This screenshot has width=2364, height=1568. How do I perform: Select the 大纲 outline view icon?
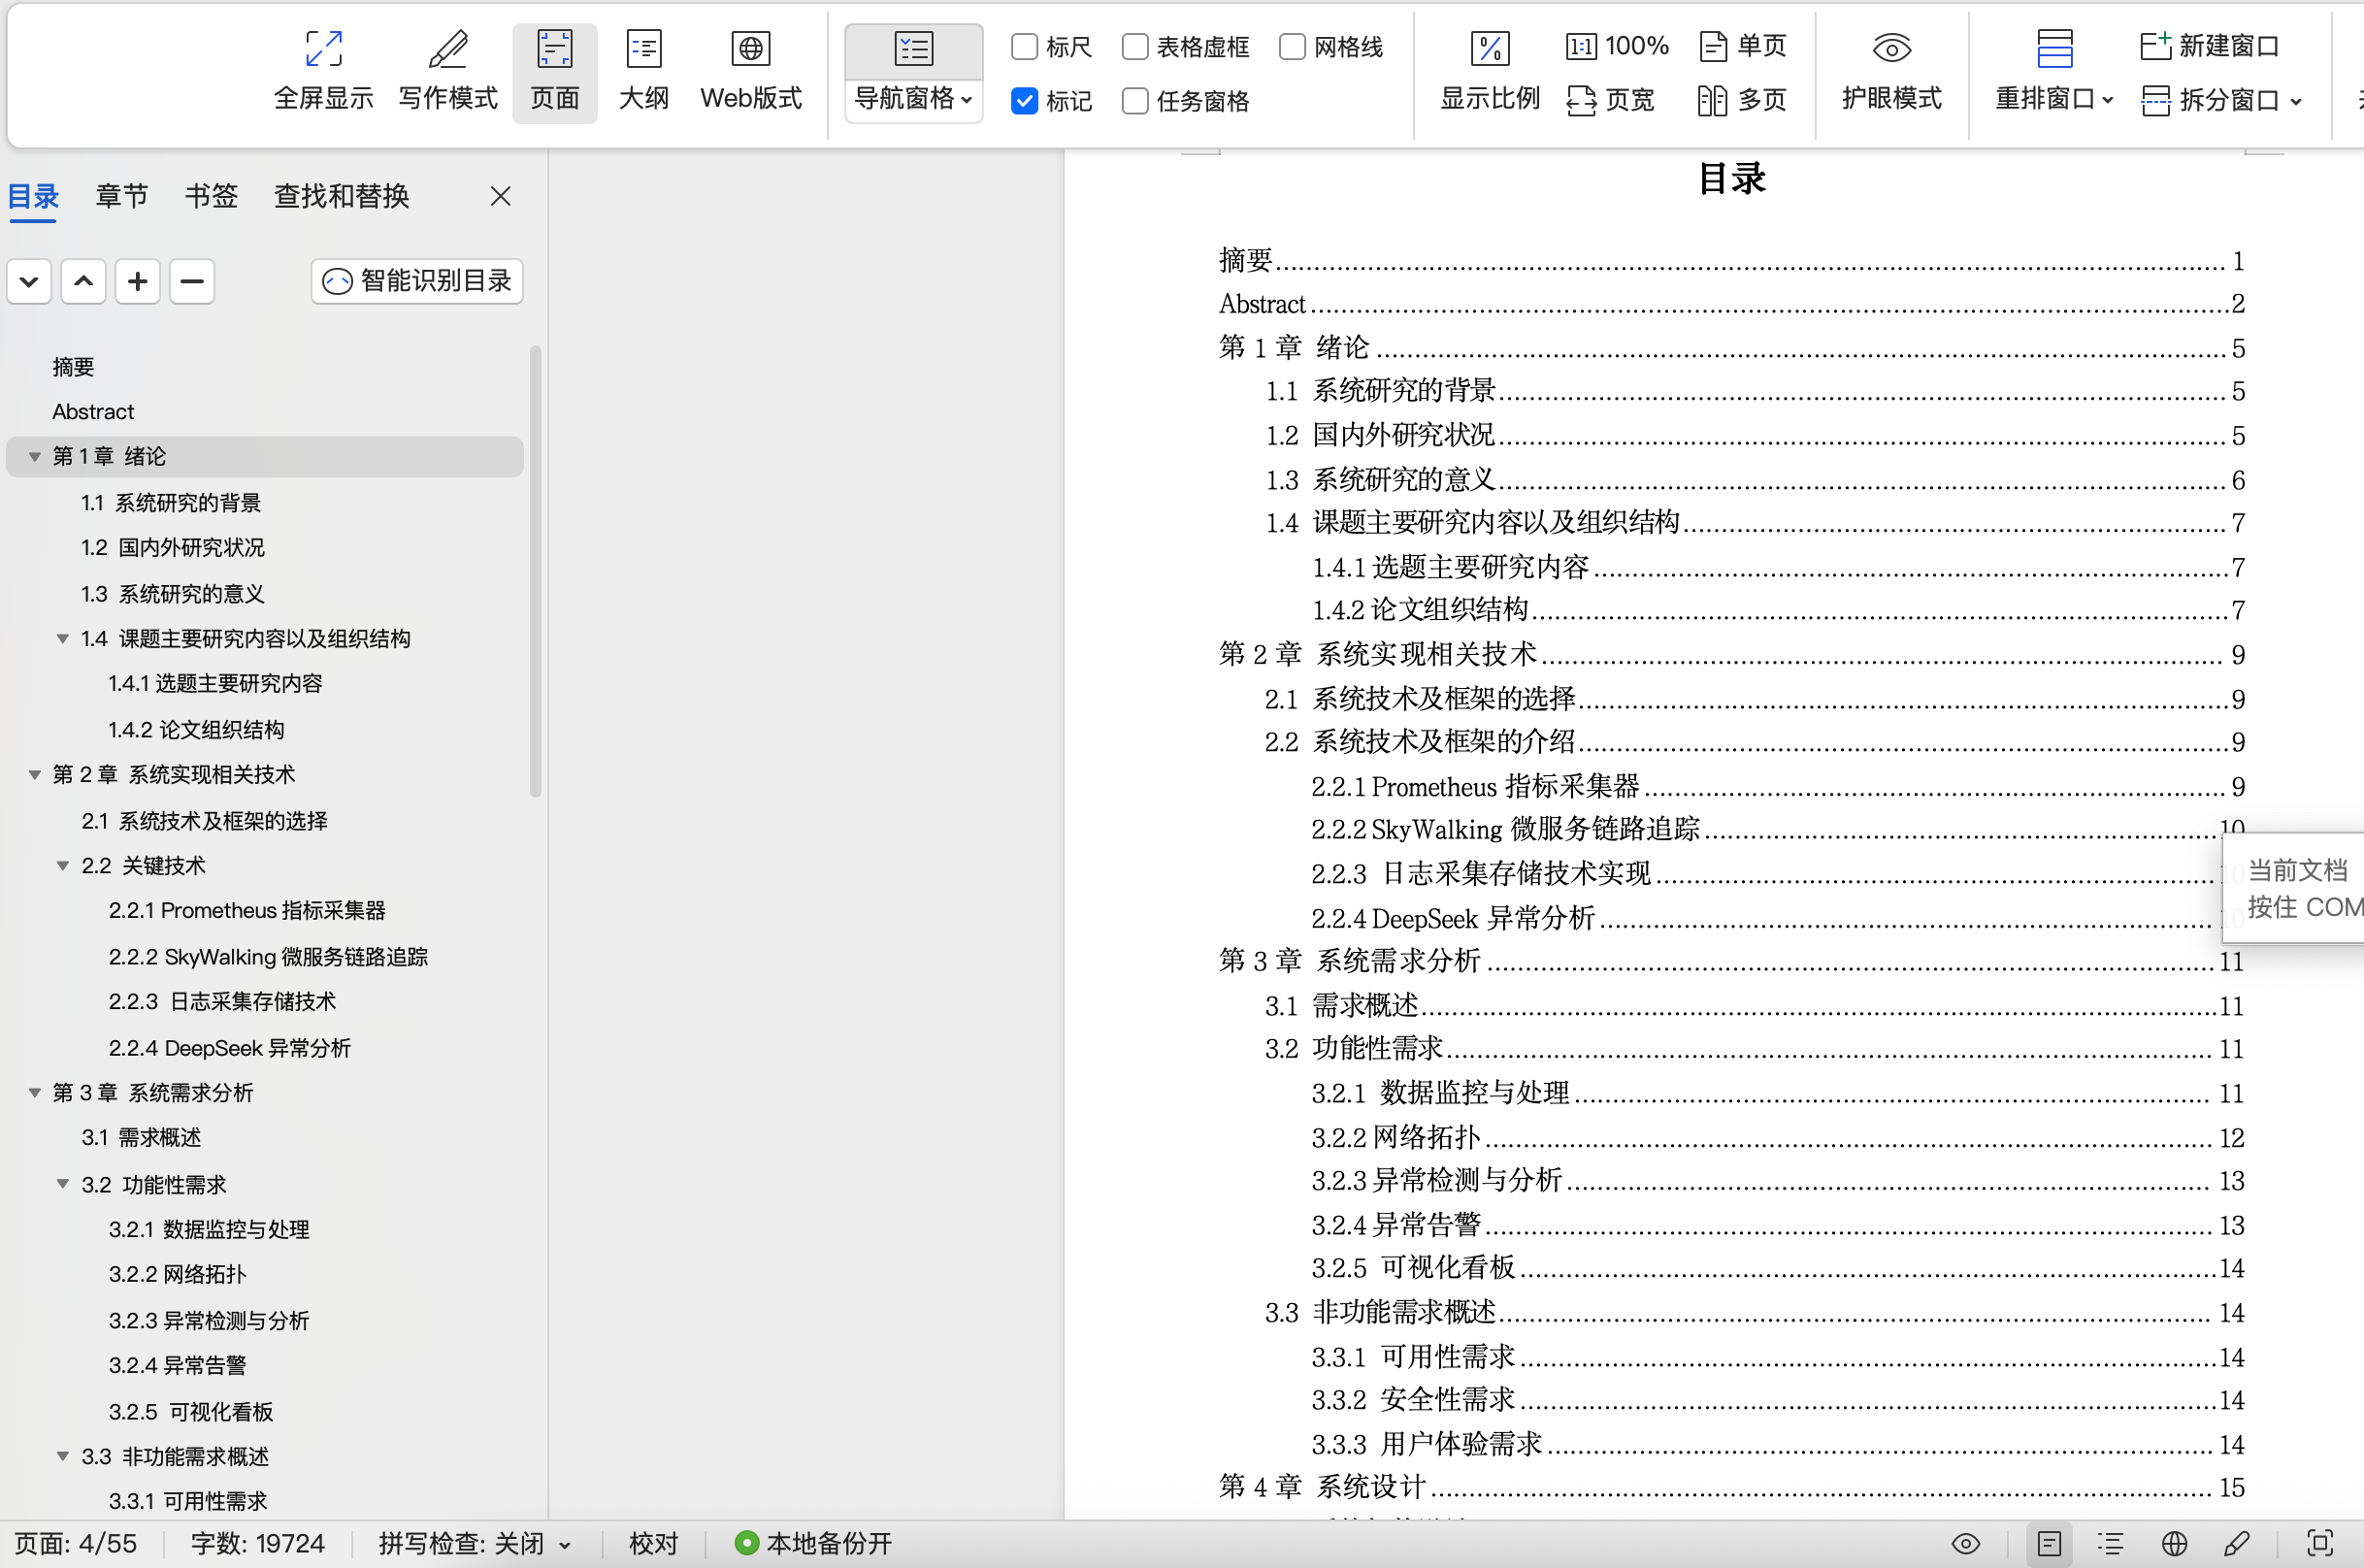[643, 49]
